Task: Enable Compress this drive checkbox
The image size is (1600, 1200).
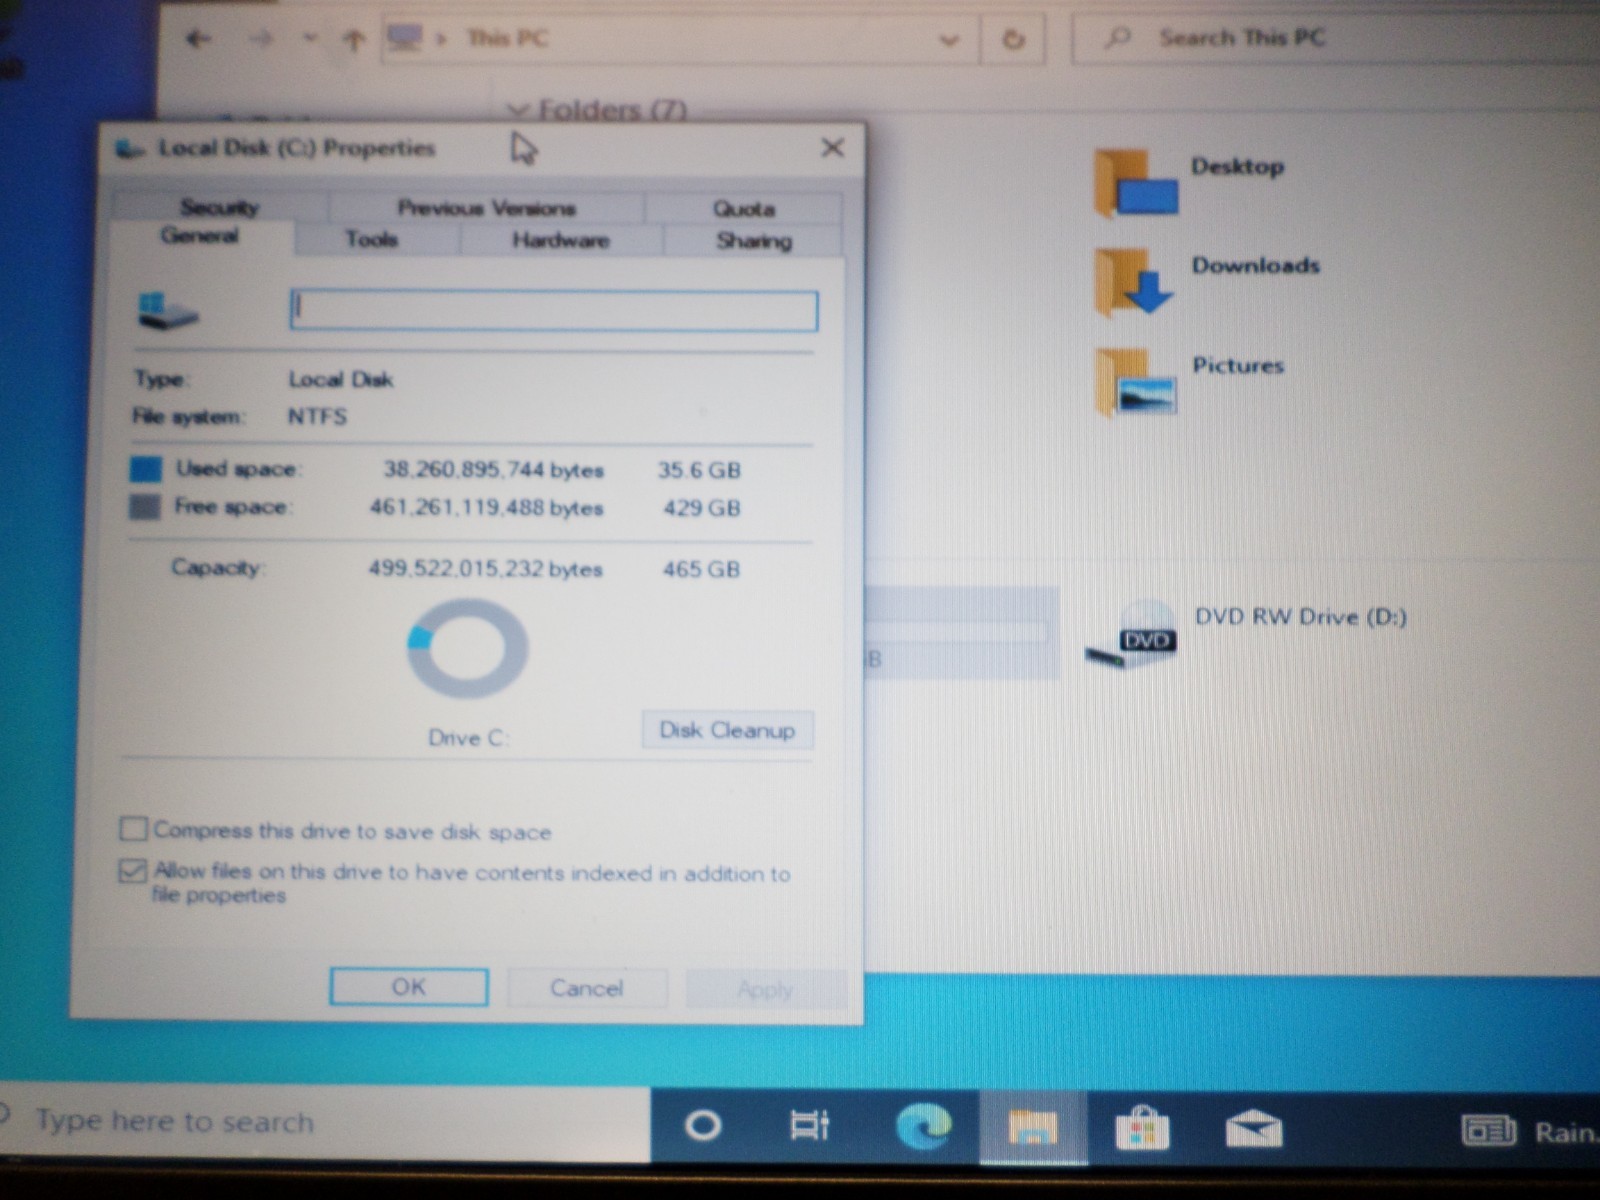Action: (133, 829)
